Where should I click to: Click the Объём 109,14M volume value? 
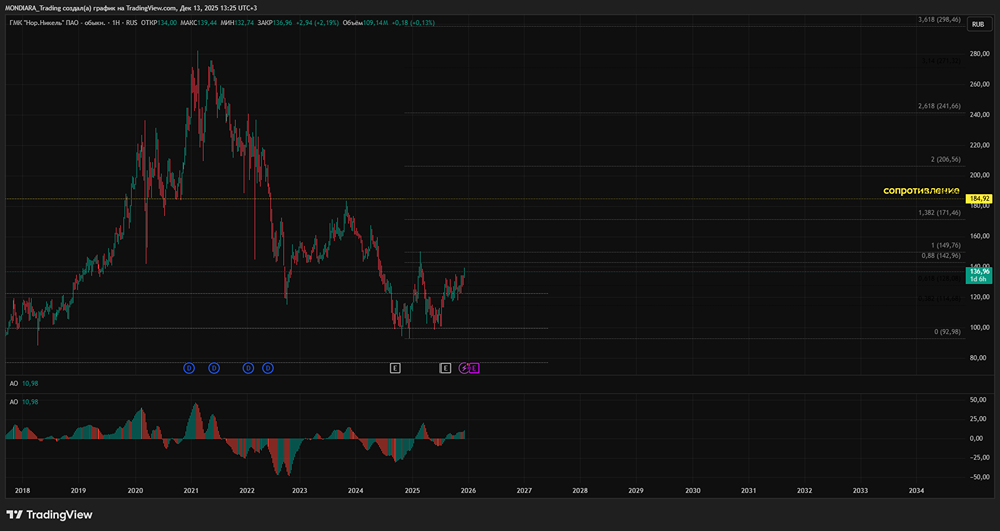click(x=367, y=23)
